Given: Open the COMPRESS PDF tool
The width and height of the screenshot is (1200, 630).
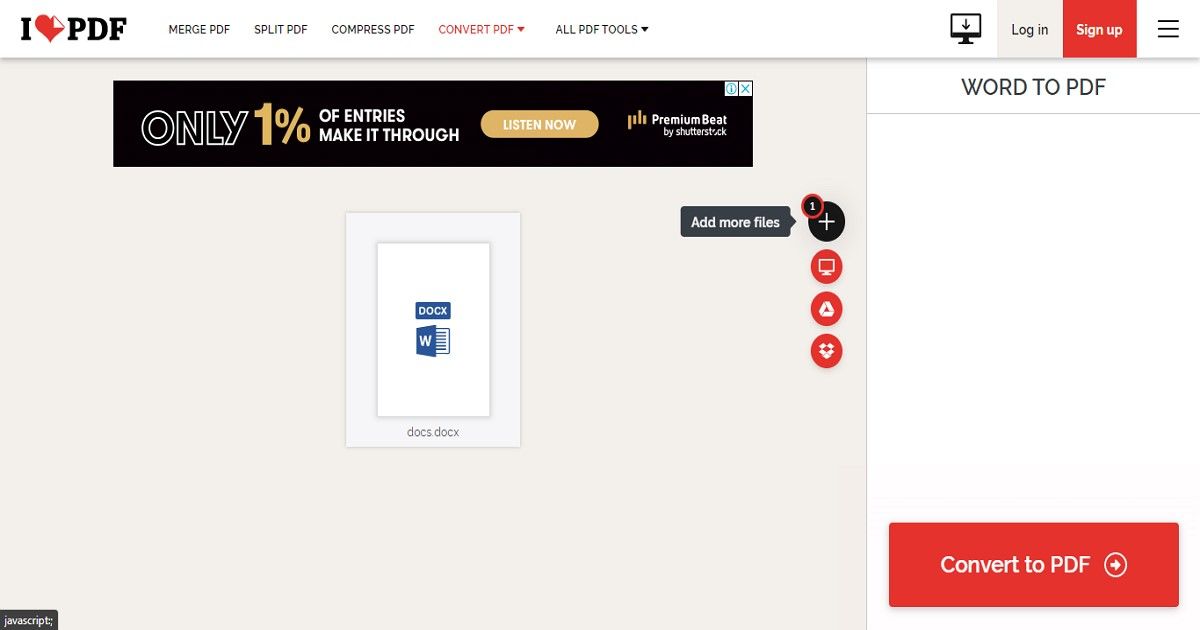Looking at the screenshot, I should point(373,30).
